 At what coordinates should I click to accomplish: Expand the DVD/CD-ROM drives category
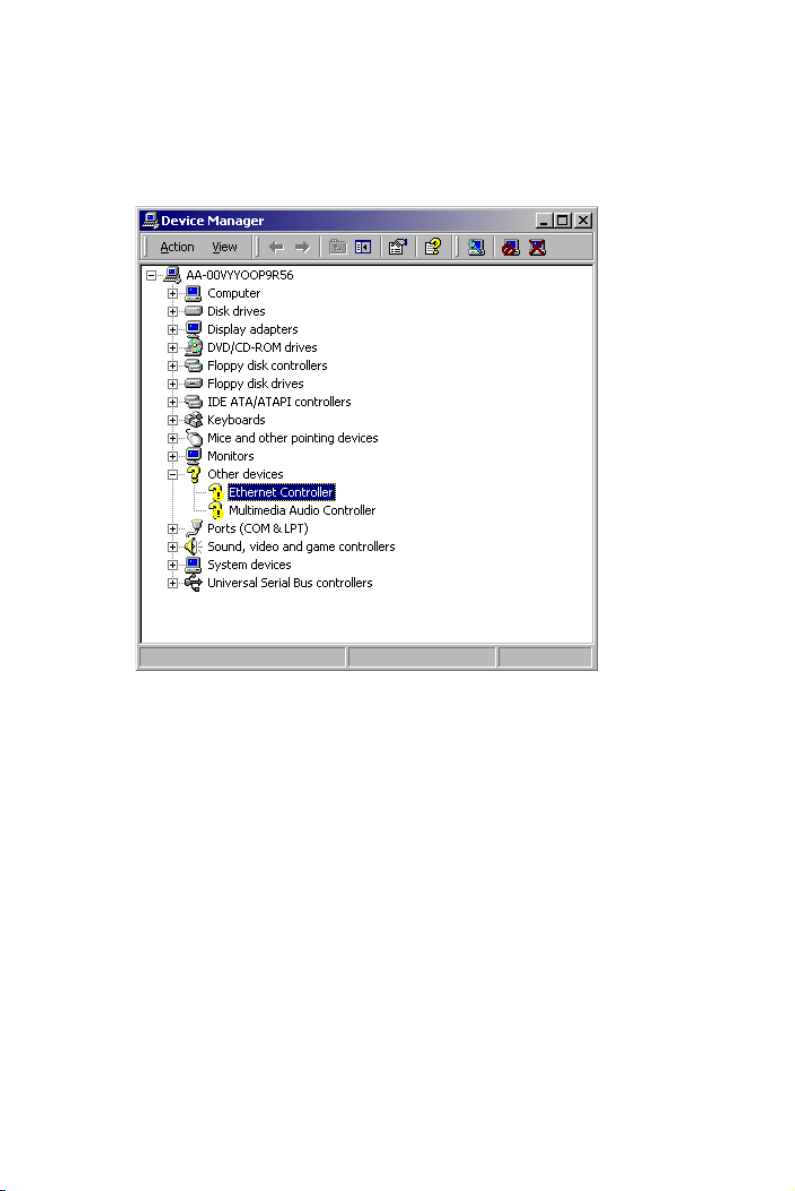point(172,348)
